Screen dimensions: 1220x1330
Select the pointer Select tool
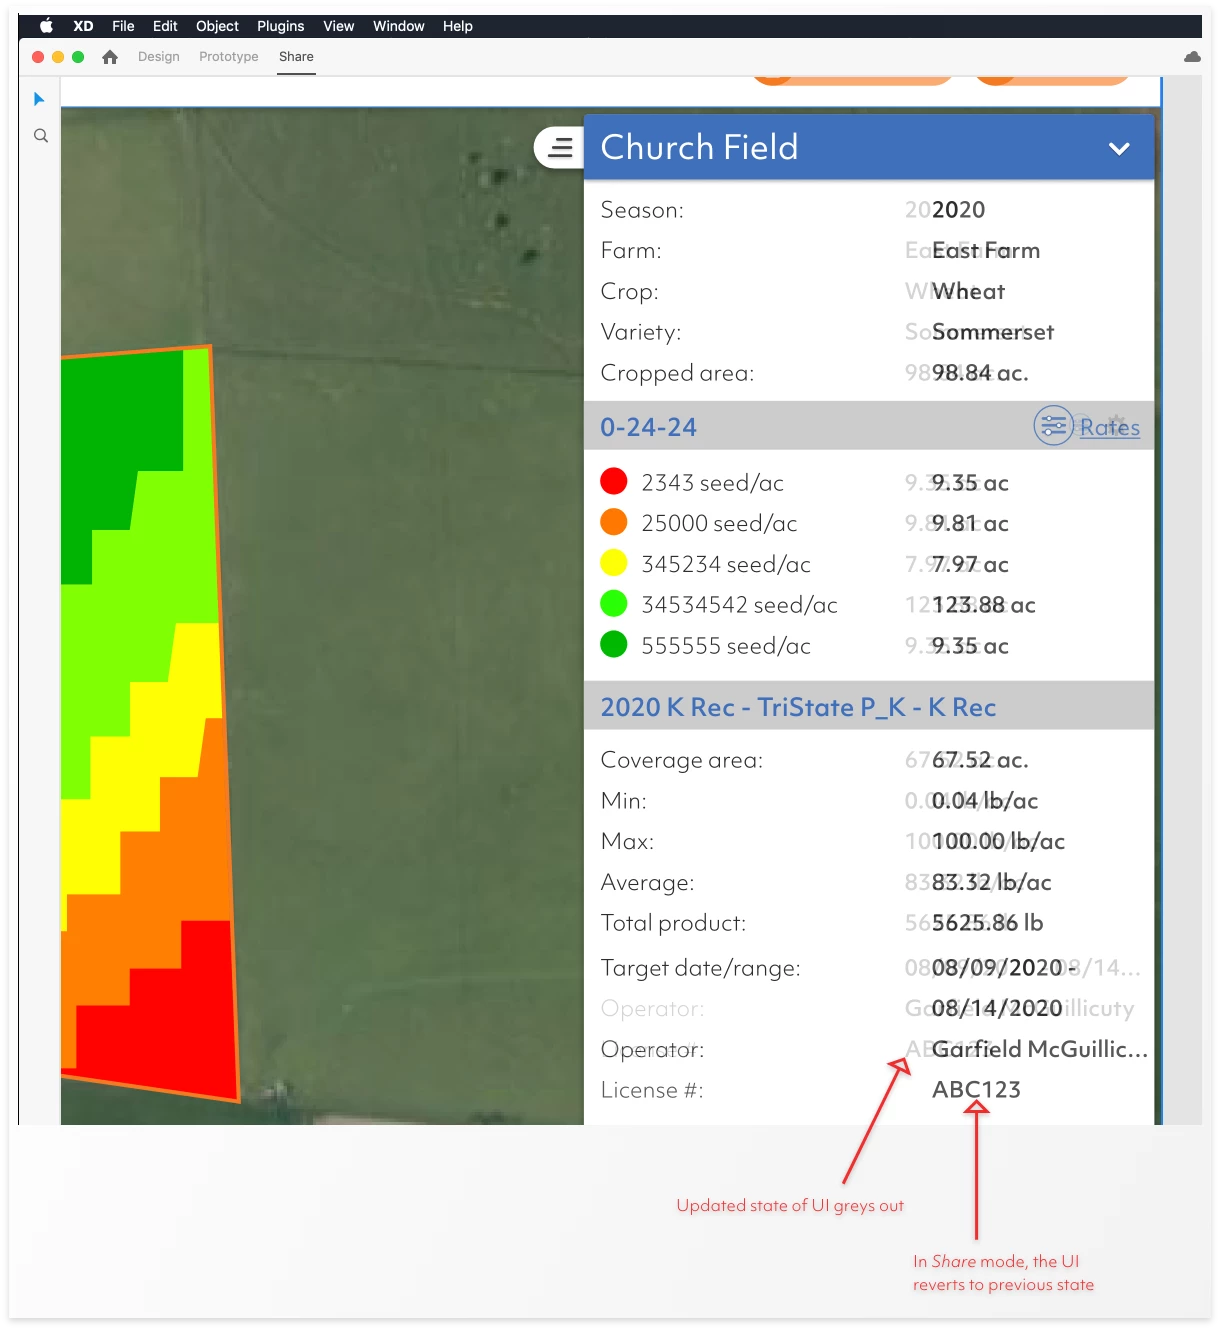pyautogui.click(x=39, y=99)
